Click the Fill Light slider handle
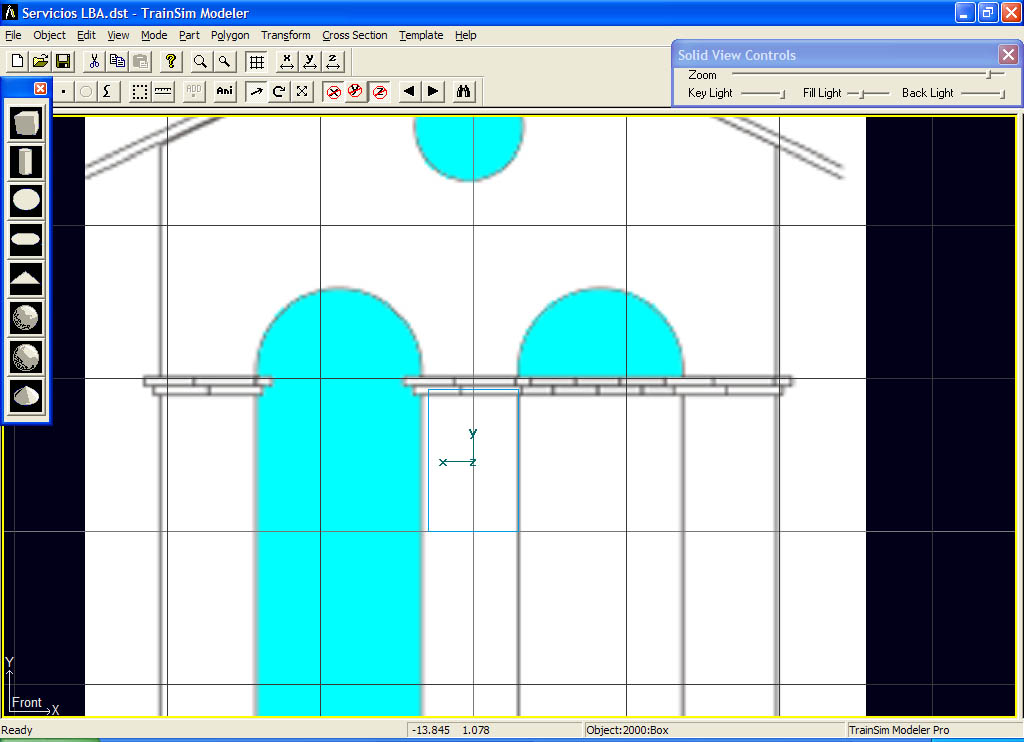This screenshot has width=1024, height=742. tap(860, 93)
